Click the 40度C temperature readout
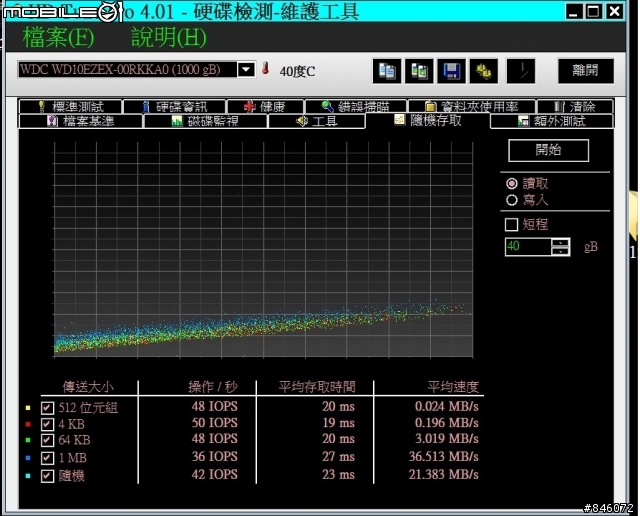640x516 pixels. pyautogui.click(x=297, y=72)
